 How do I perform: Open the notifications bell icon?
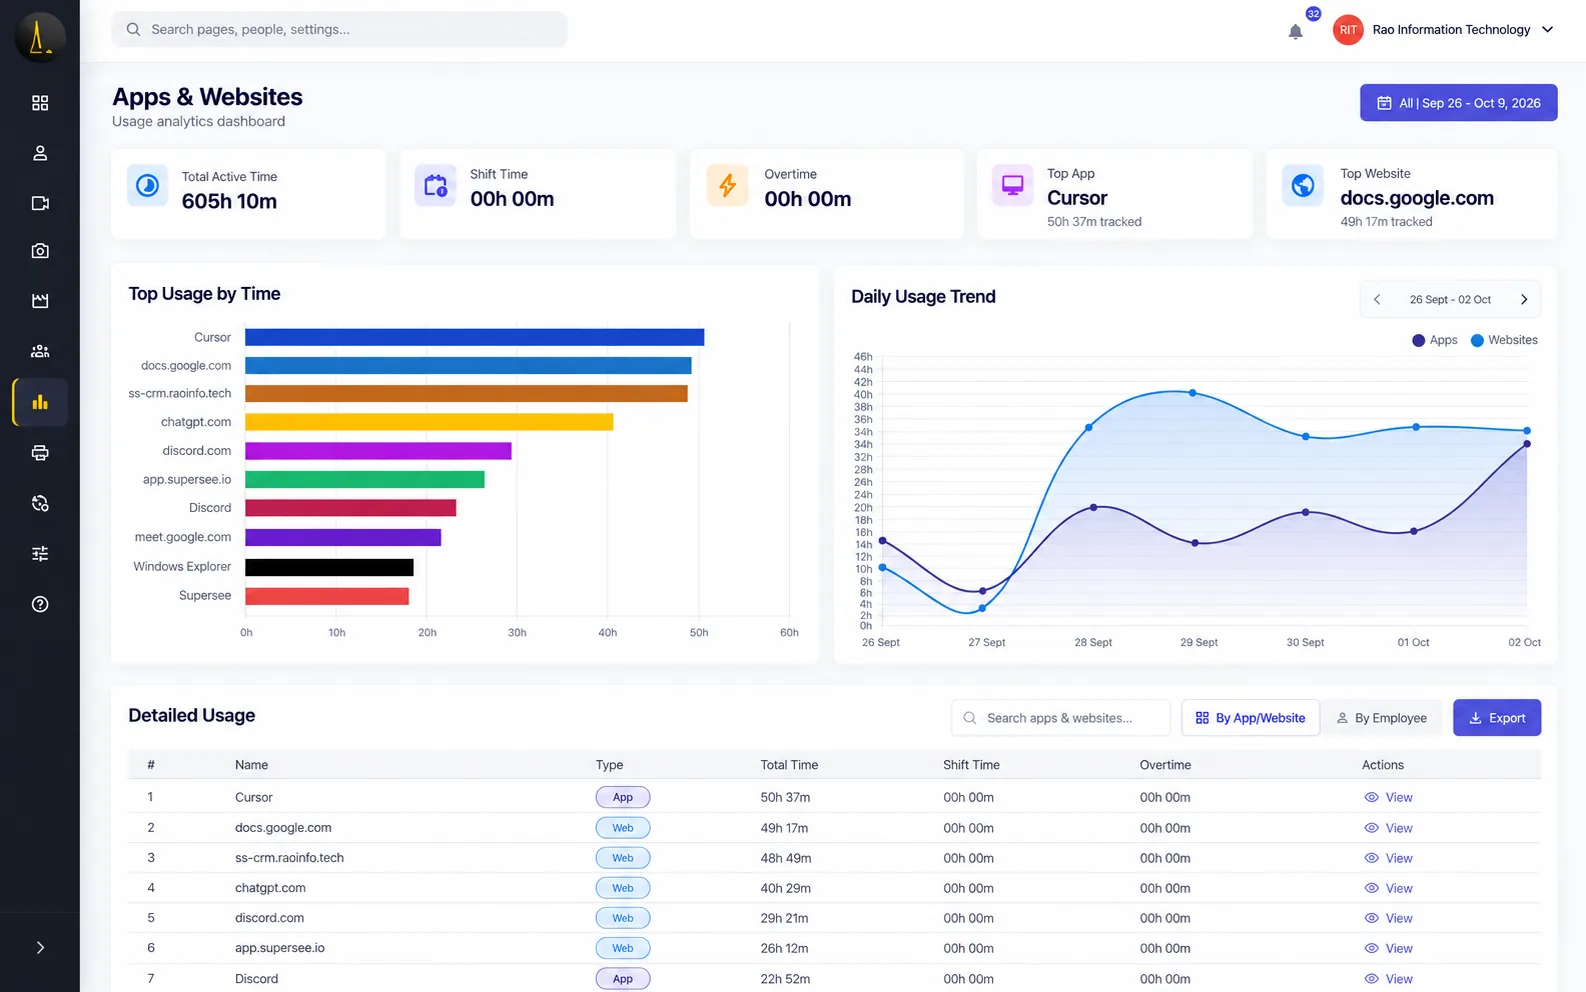(1295, 32)
